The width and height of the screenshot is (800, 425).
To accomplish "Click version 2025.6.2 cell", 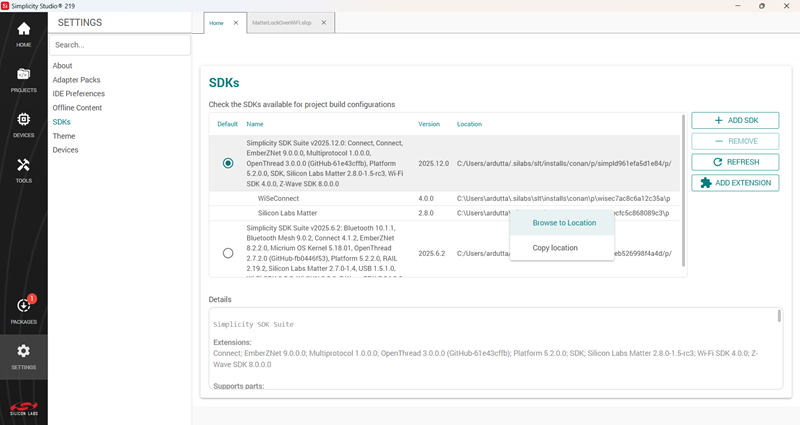I will tap(432, 254).
